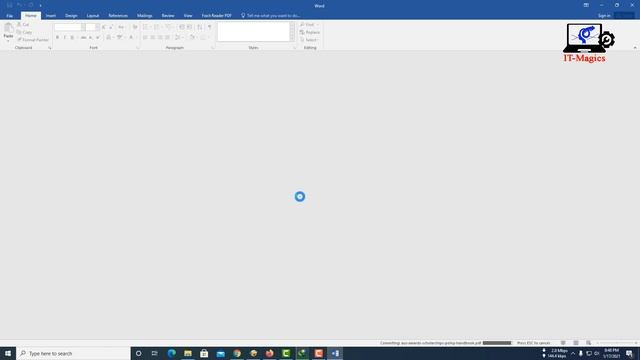Click the Clear All Formatting icon
This screenshot has height=360, width=640.
coord(135,27)
